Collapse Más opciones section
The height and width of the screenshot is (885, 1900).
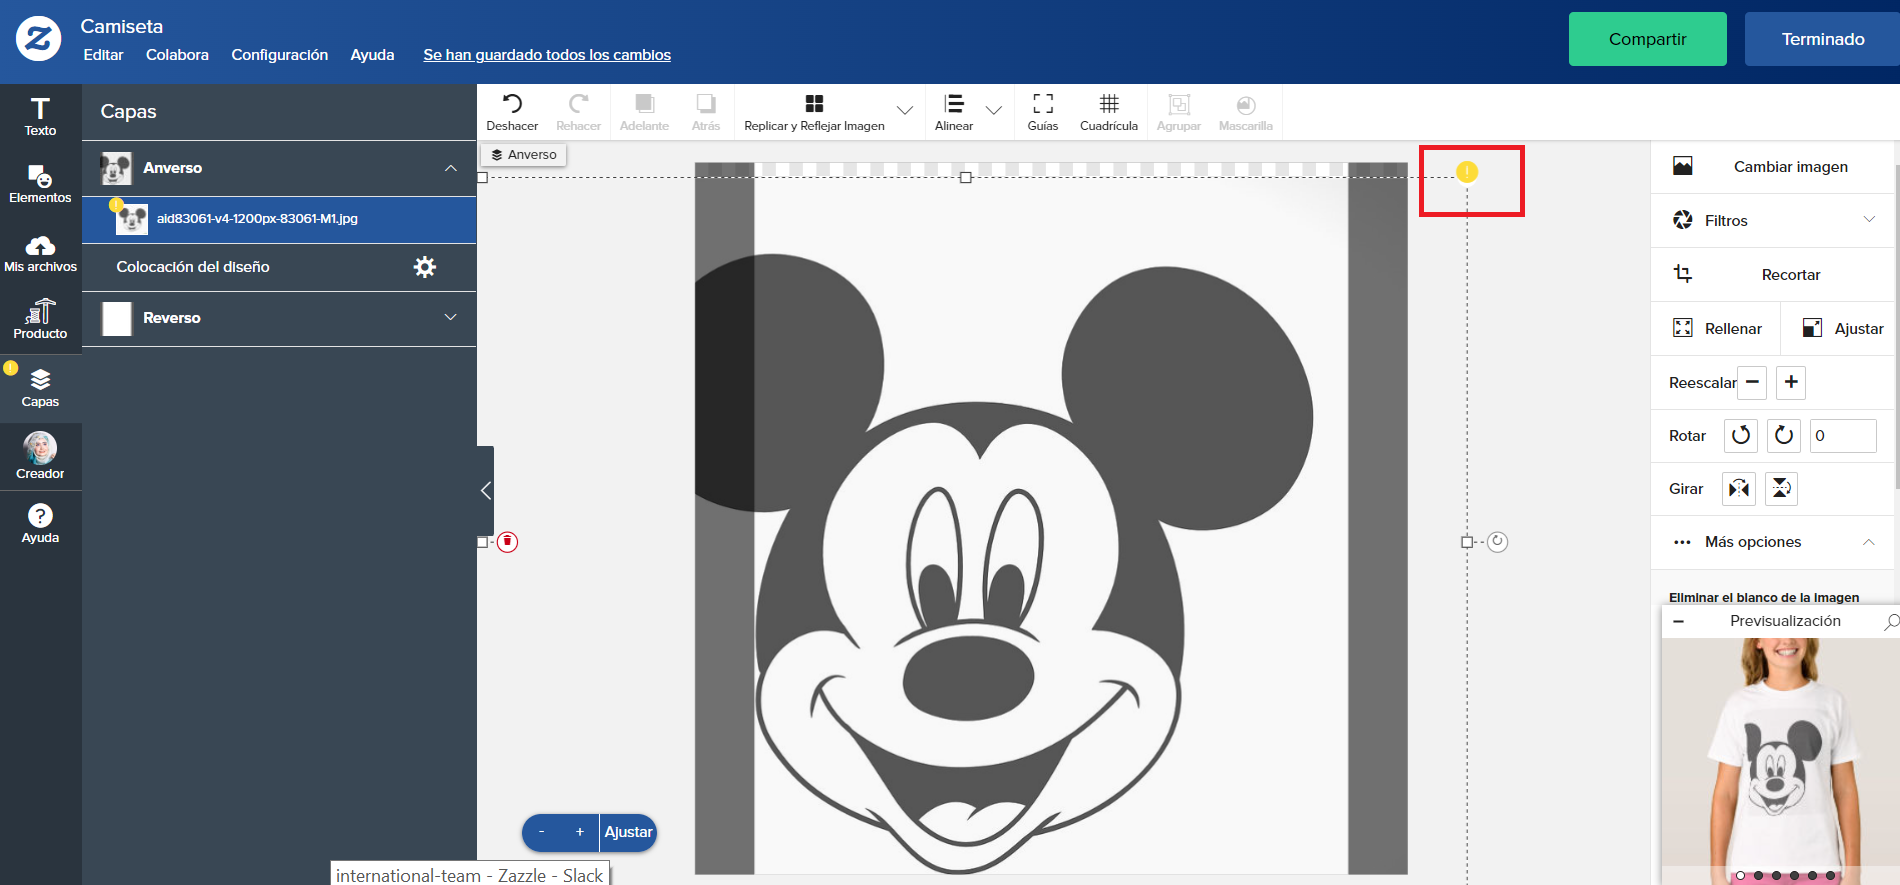tap(1868, 542)
